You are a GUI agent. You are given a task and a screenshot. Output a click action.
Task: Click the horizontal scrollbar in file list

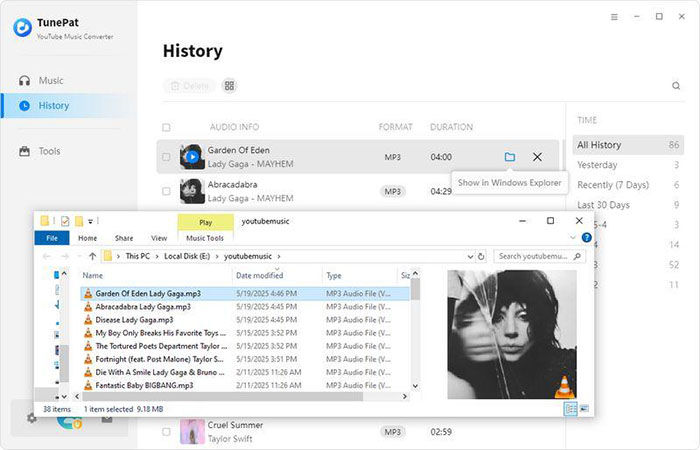click(223, 396)
